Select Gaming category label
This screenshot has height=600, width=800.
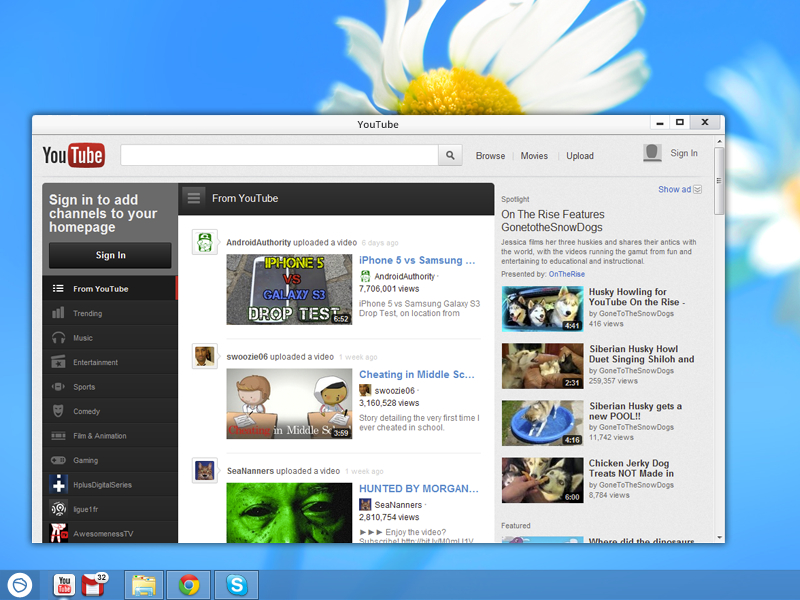click(x=85, y=460)
